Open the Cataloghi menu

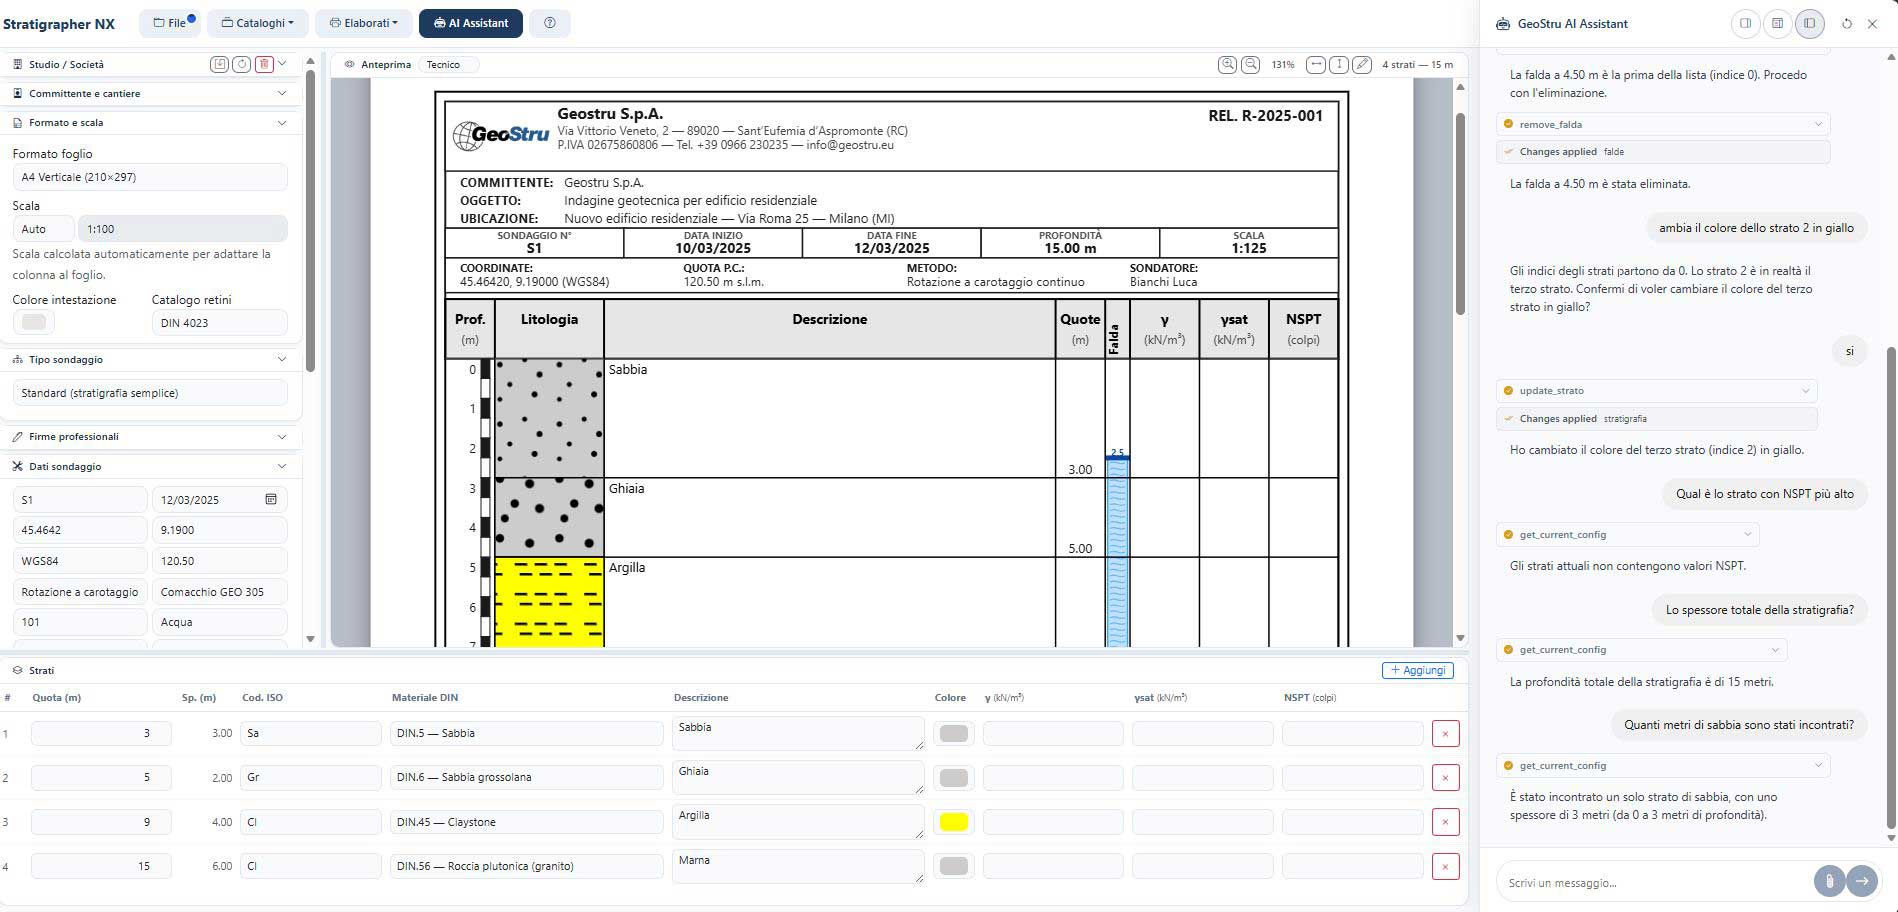[257, 23]
